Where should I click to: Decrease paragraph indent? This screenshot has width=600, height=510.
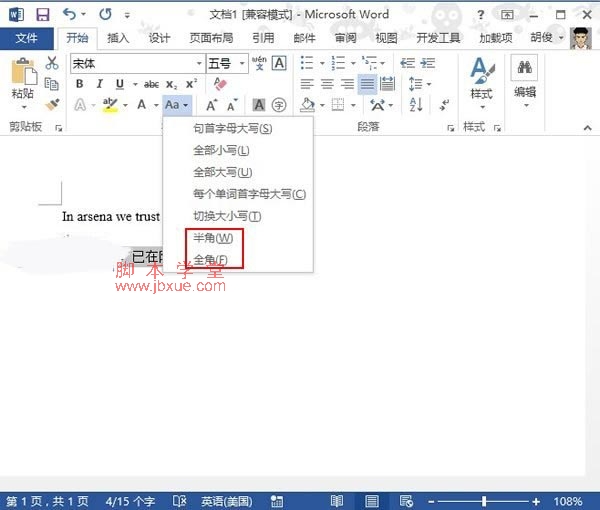408,63
